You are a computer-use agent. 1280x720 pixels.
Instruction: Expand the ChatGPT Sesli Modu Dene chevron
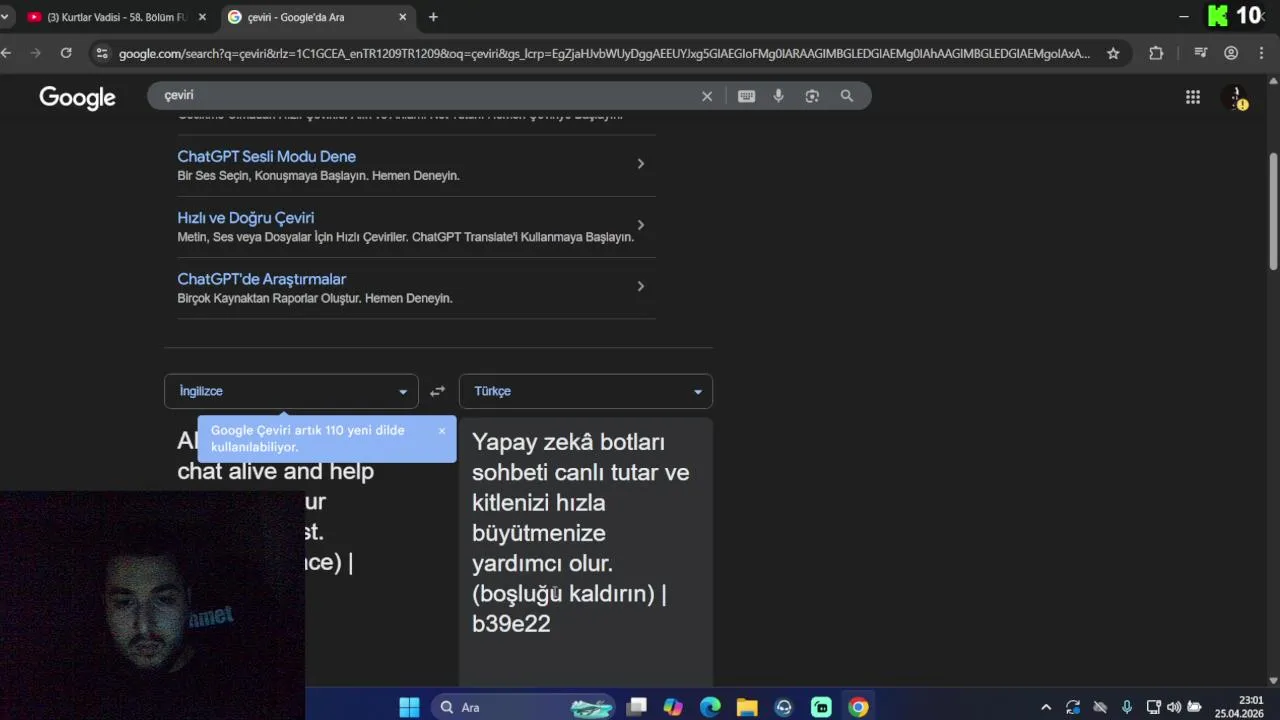point(641,164)
